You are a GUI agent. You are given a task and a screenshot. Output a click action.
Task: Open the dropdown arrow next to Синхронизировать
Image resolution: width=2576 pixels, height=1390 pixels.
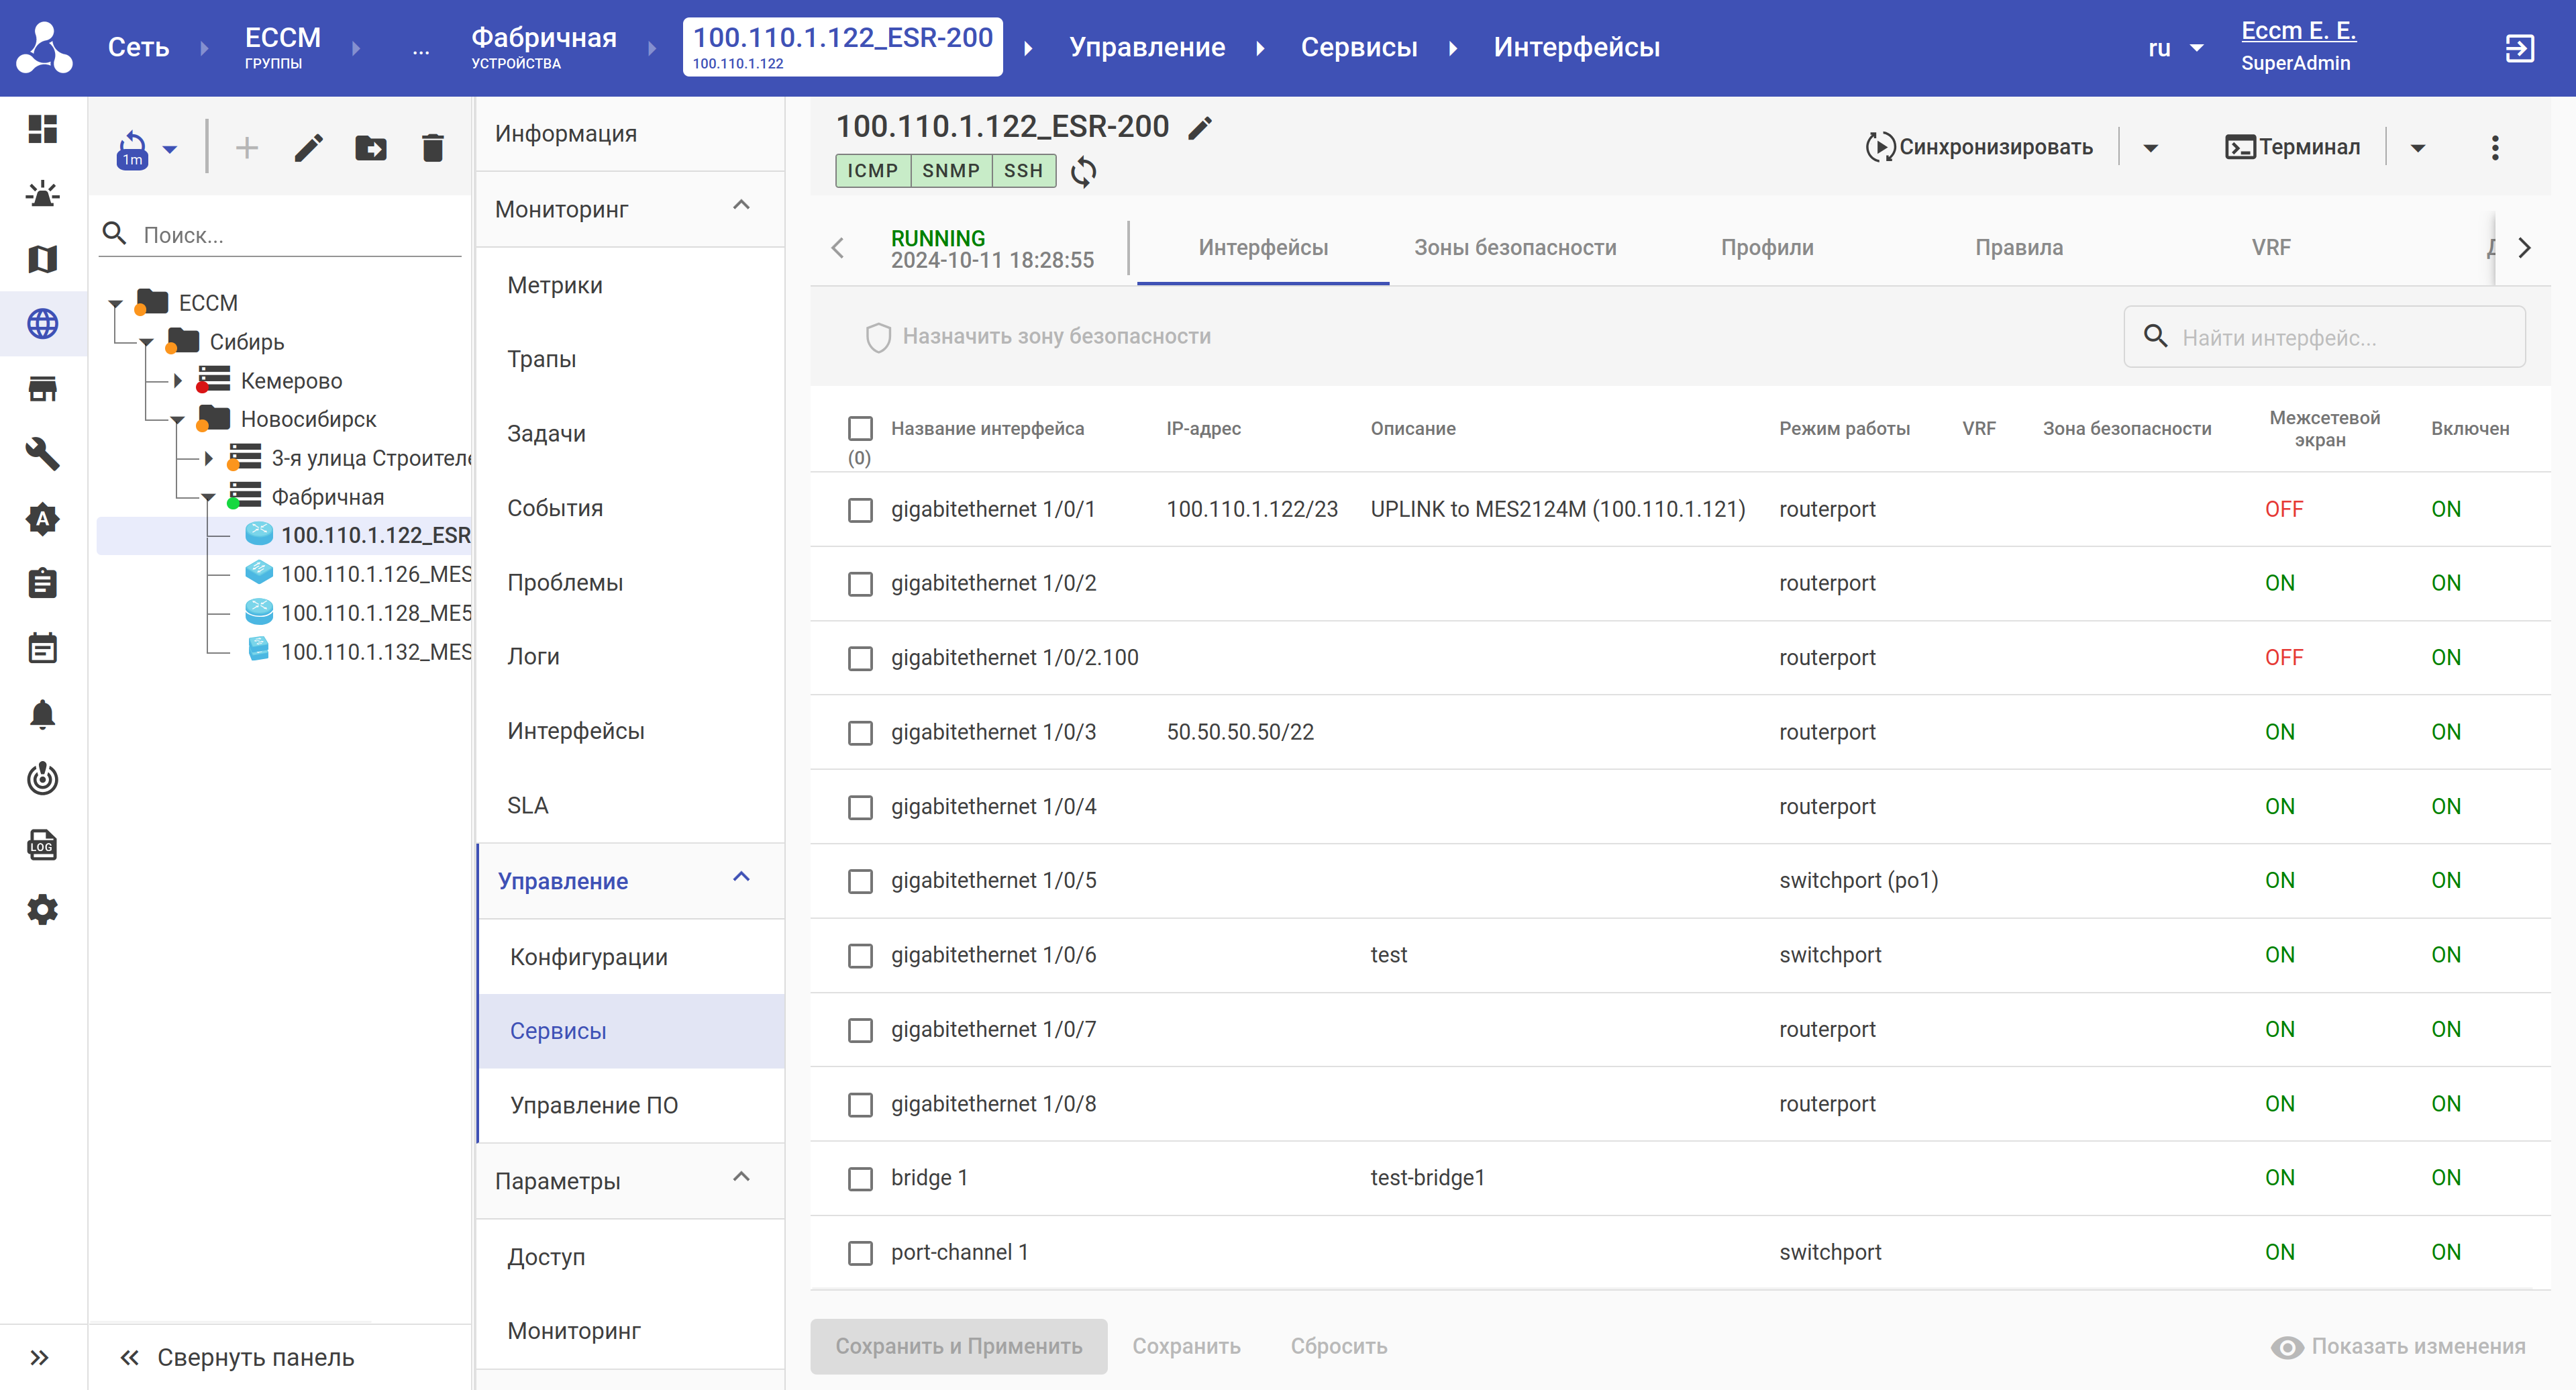point(2151,148)
